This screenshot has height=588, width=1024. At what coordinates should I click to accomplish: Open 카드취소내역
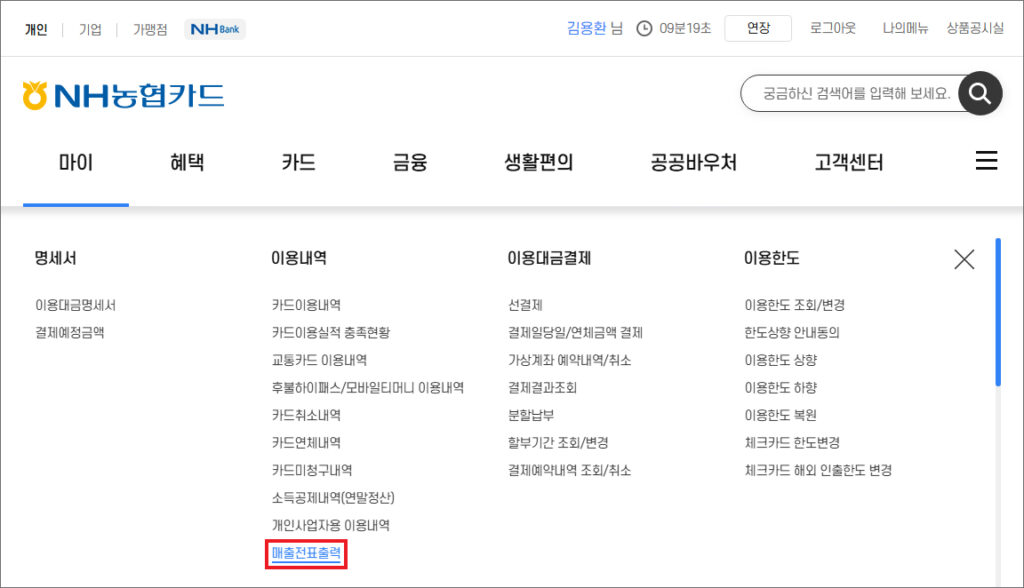(306, 415)
